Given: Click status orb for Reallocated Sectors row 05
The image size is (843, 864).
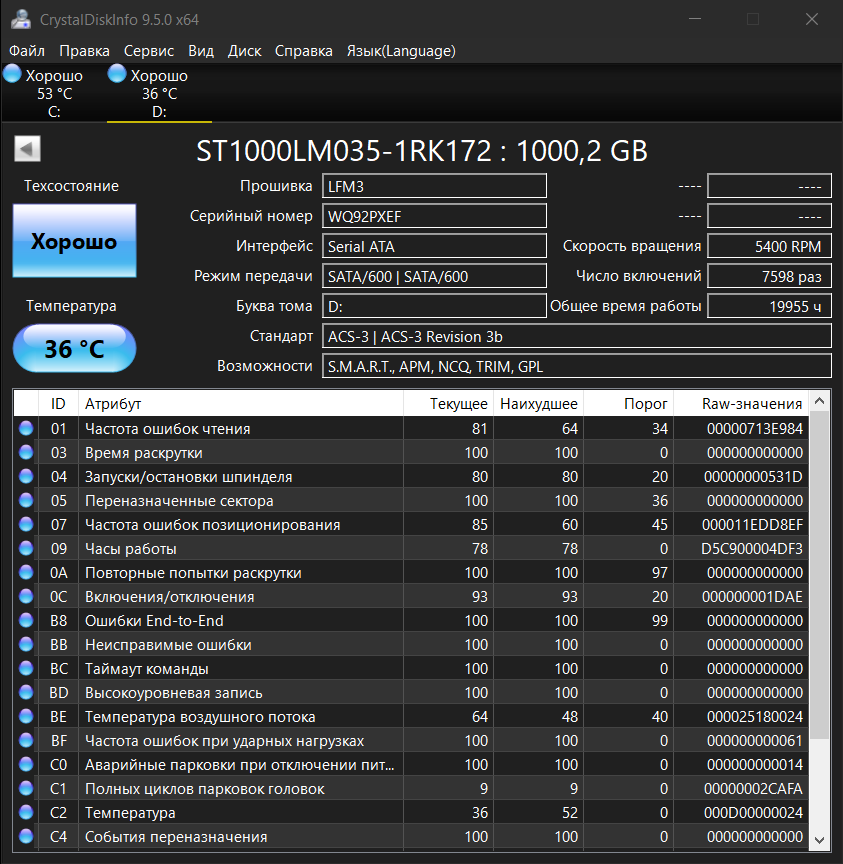Looking at the screenshot, I should [26, 500].
